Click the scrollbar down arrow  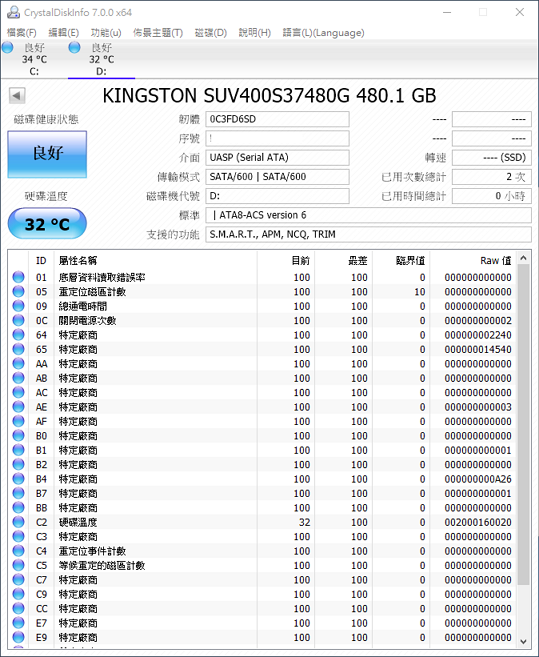(523, 641)
